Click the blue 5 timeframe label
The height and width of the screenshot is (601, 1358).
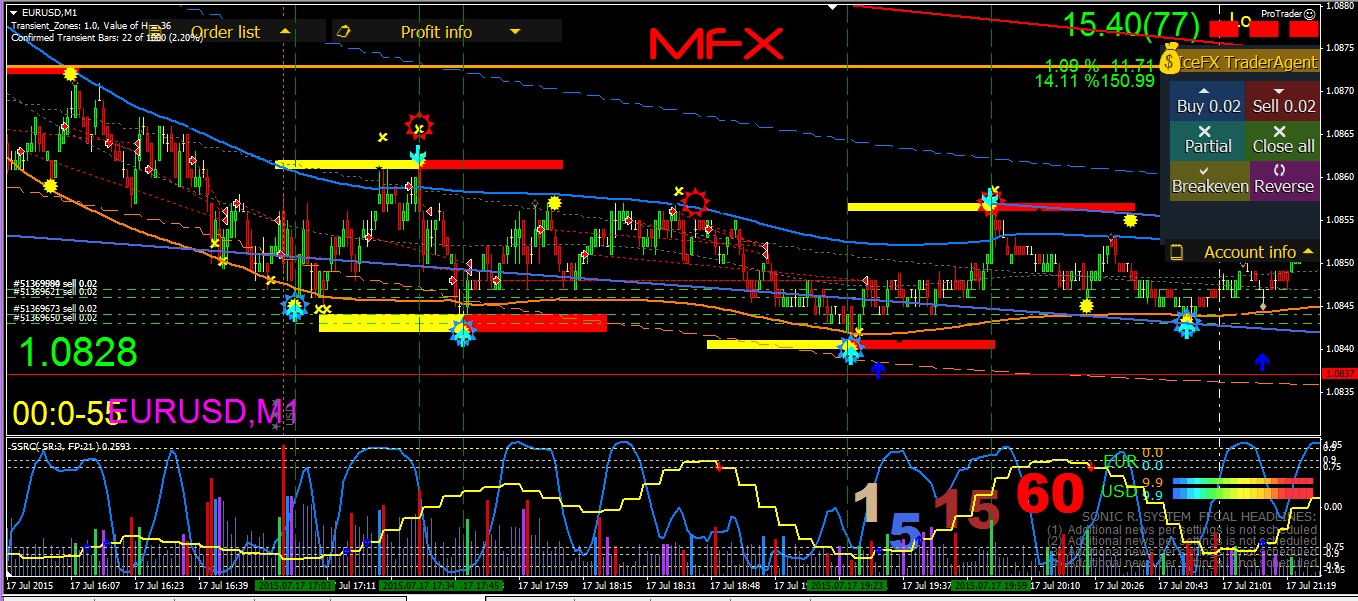pyautogui.click(x=906, y=532)
